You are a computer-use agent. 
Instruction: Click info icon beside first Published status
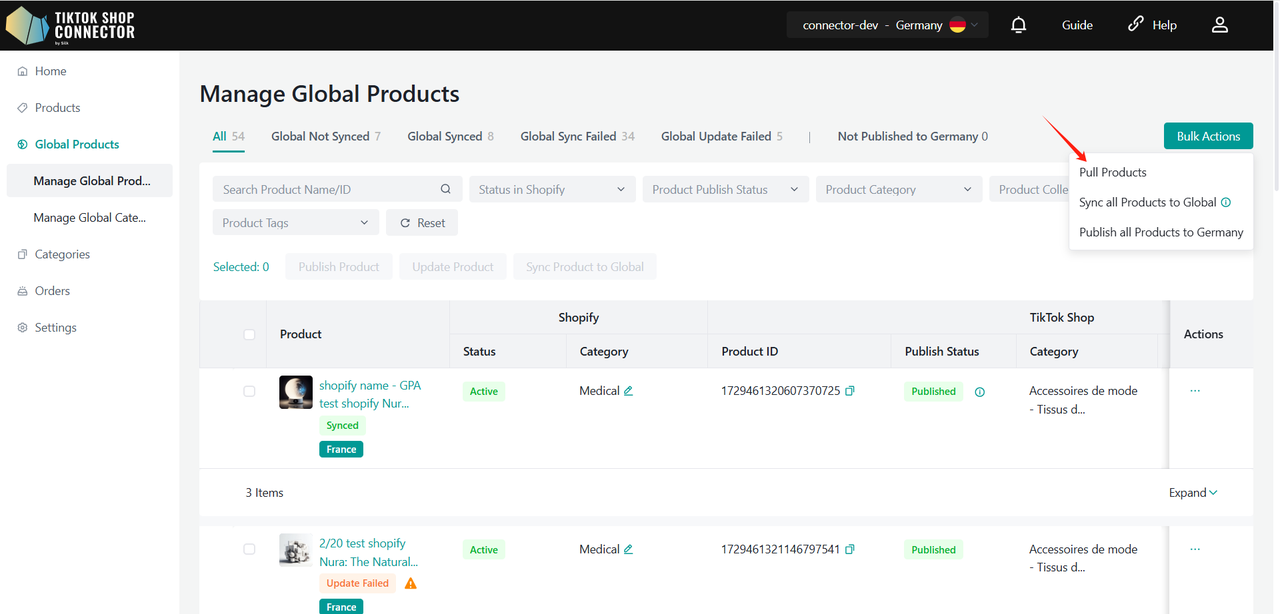[979, 392]
